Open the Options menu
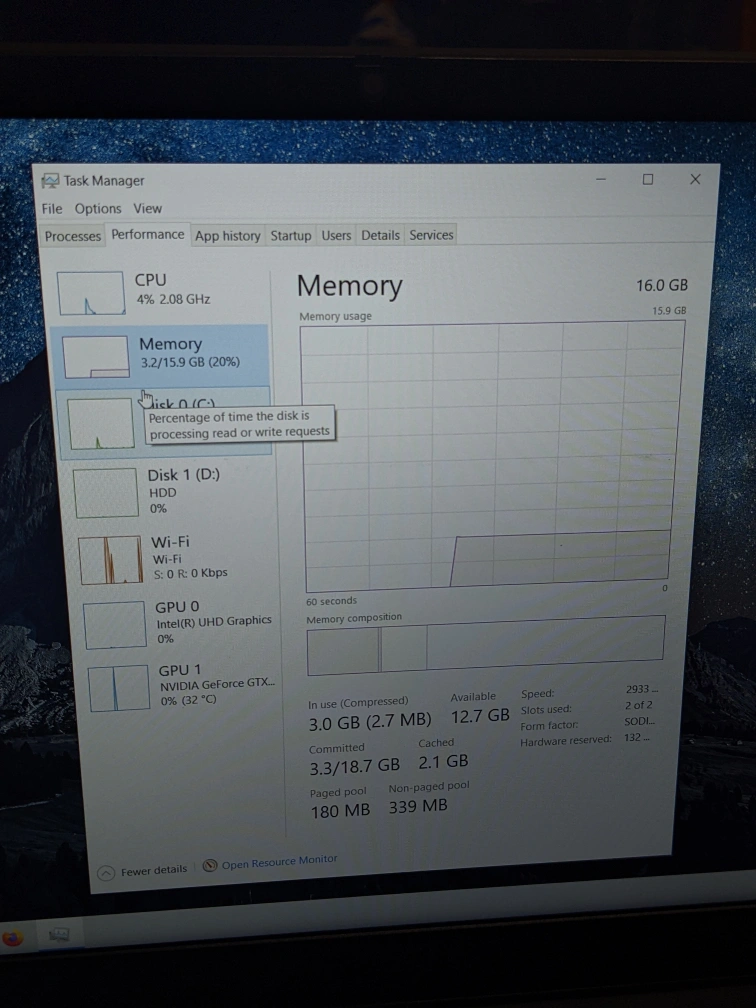Screen dimensions: 756x1008 pyautogui.click(x=98, y=209)
